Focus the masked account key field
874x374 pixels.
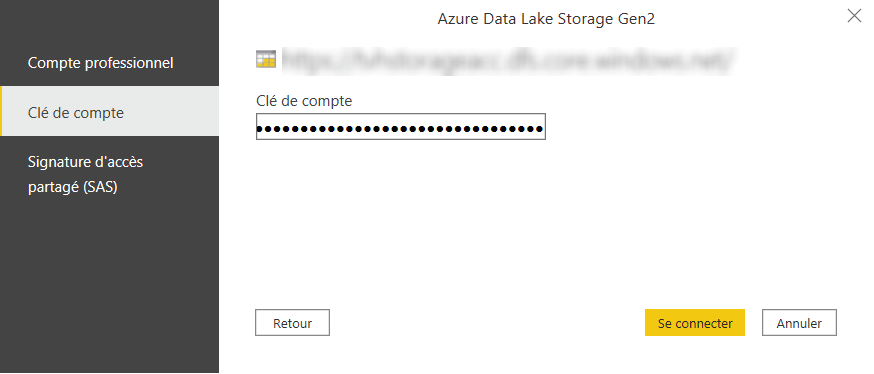[400, 127]
